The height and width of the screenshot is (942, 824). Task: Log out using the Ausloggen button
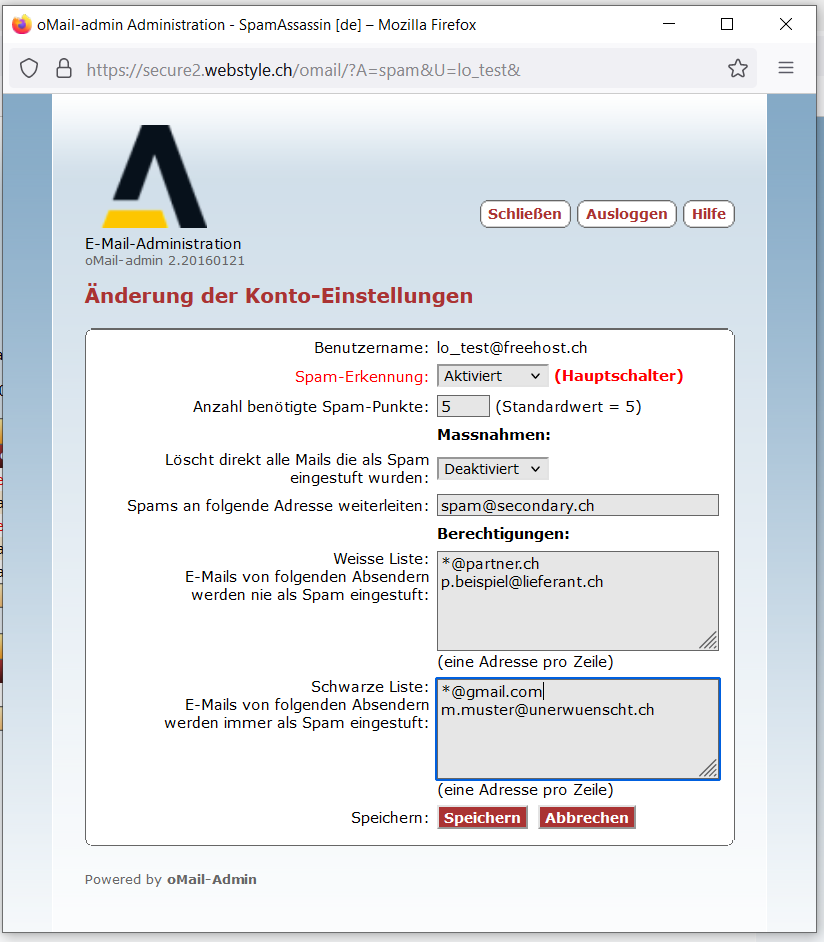626,214
